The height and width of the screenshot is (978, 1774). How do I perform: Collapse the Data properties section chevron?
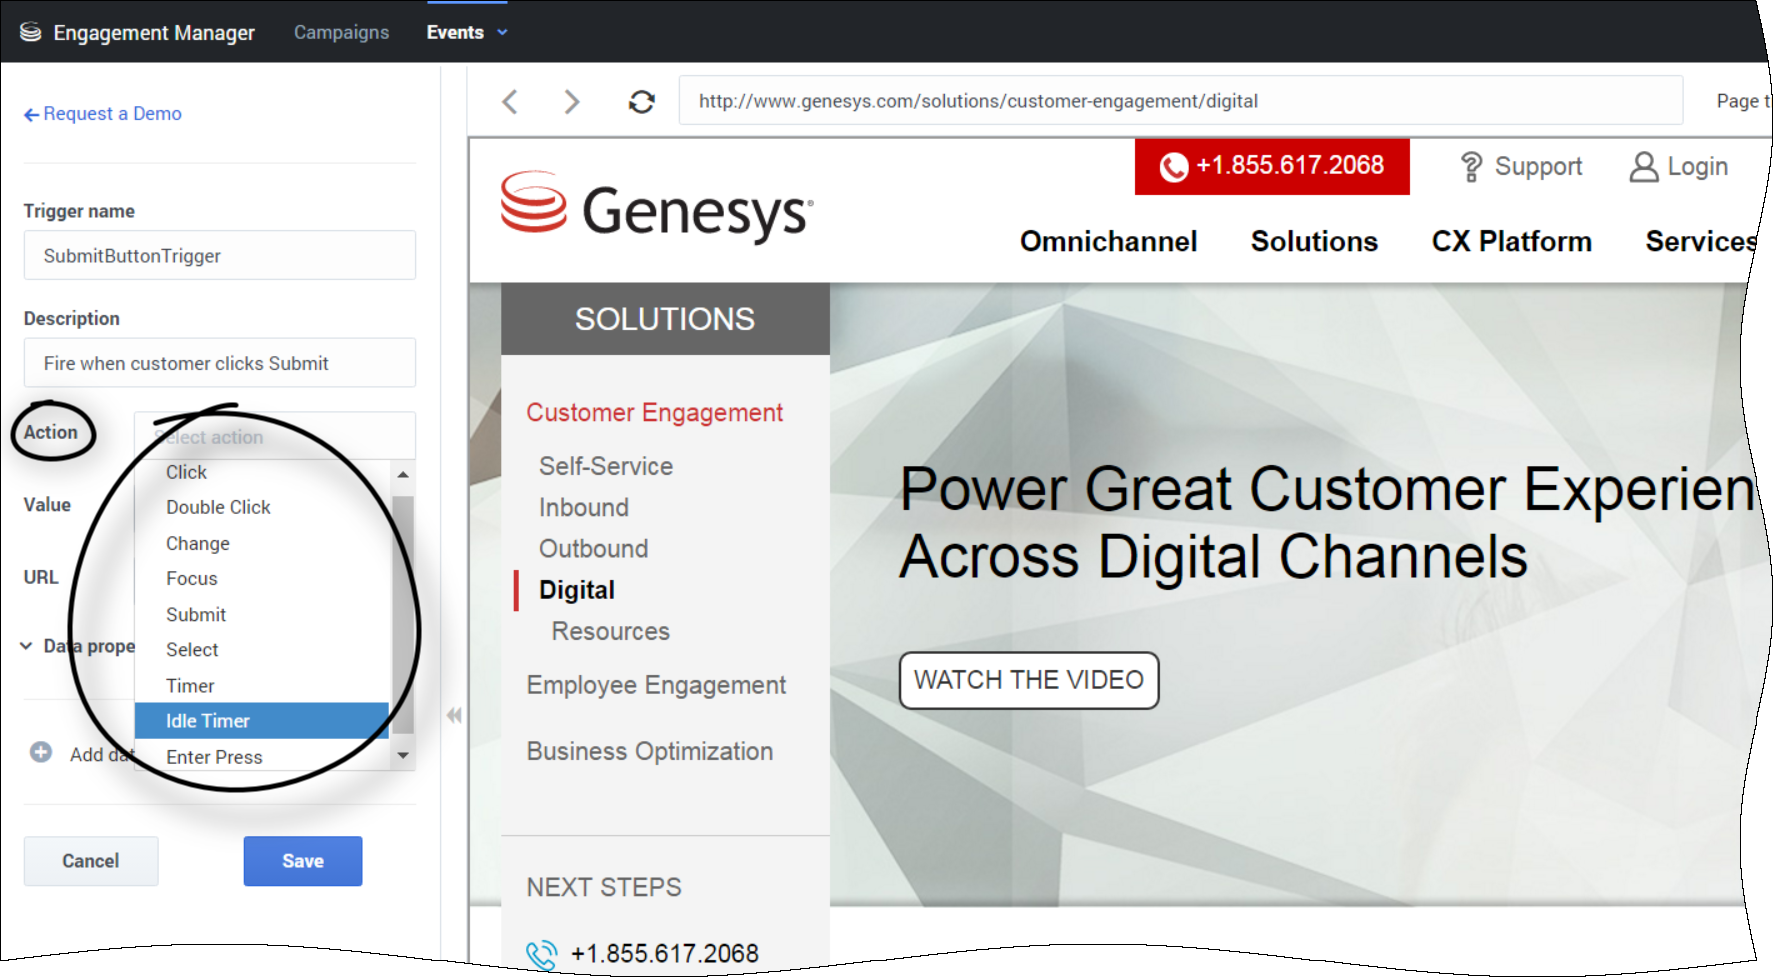click(27, 646)
